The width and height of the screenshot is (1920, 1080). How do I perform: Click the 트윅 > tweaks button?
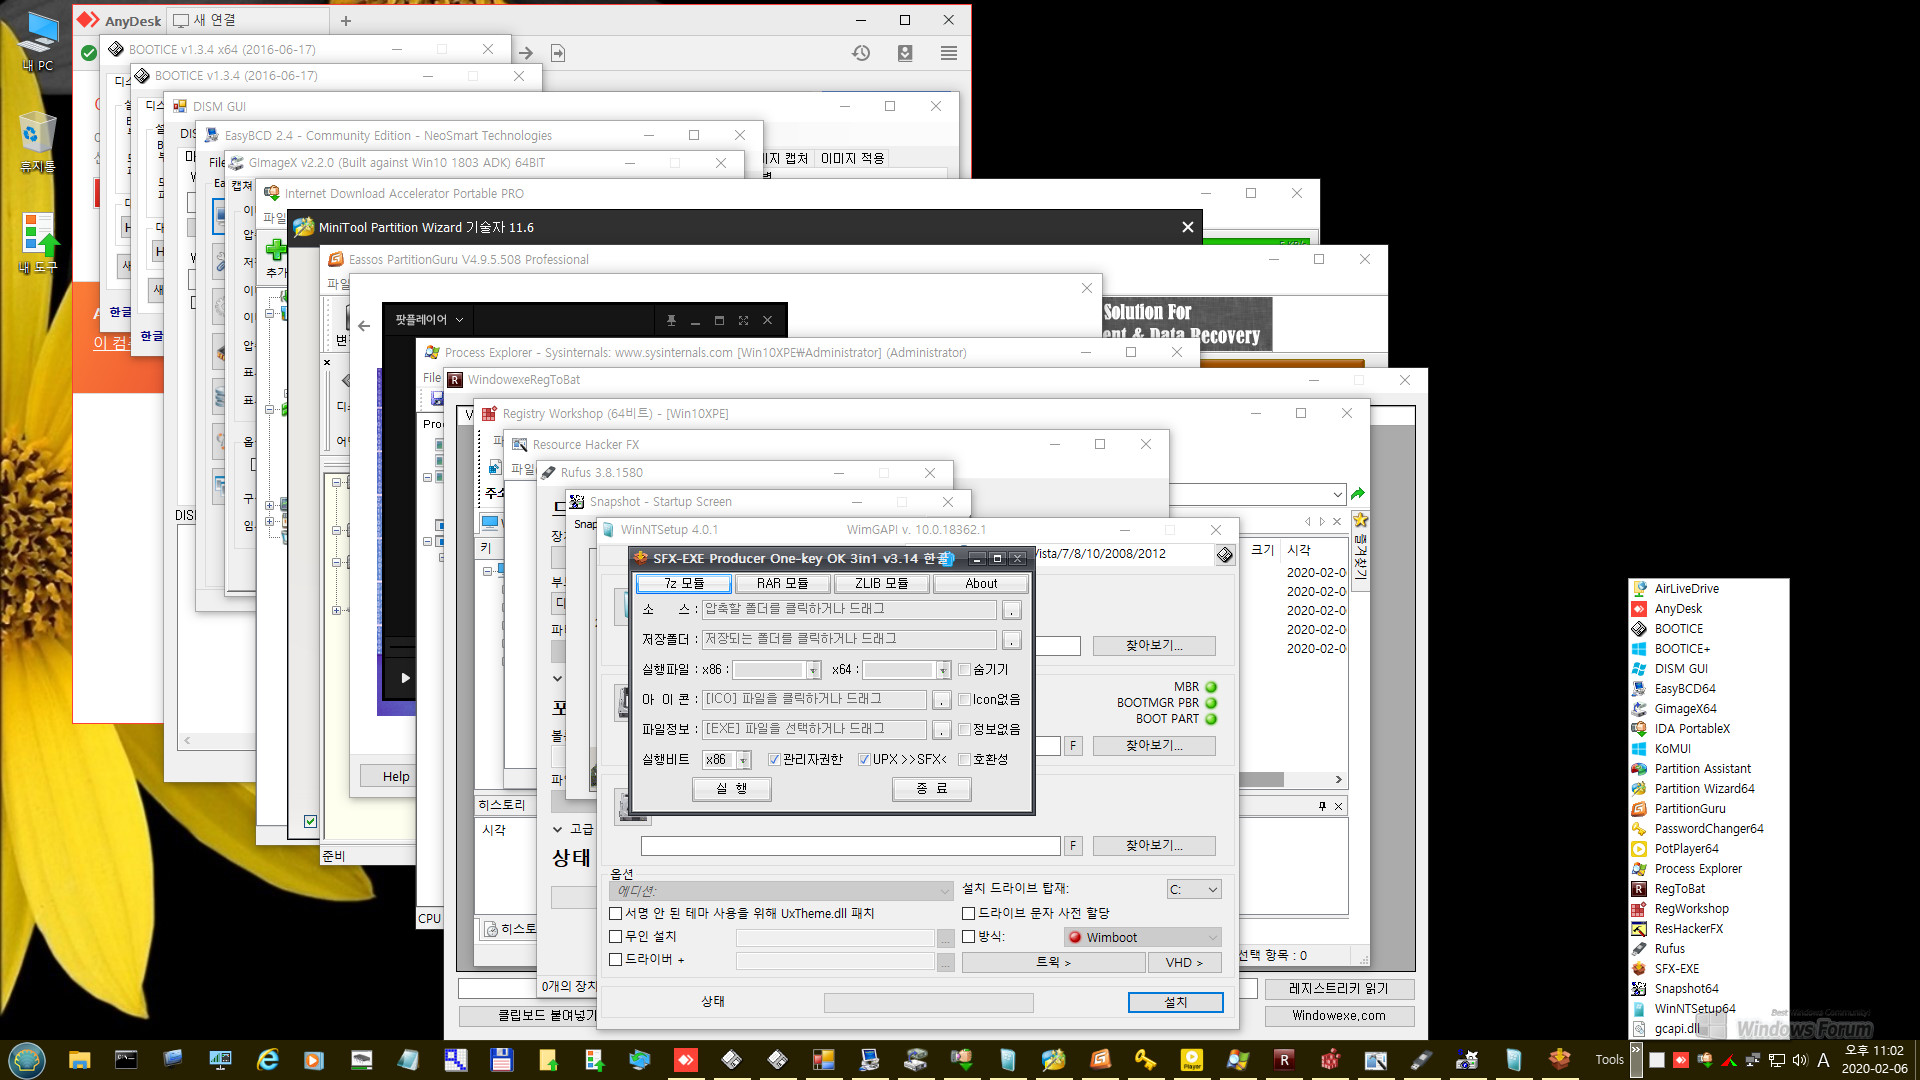click(x=1053, y=963)
